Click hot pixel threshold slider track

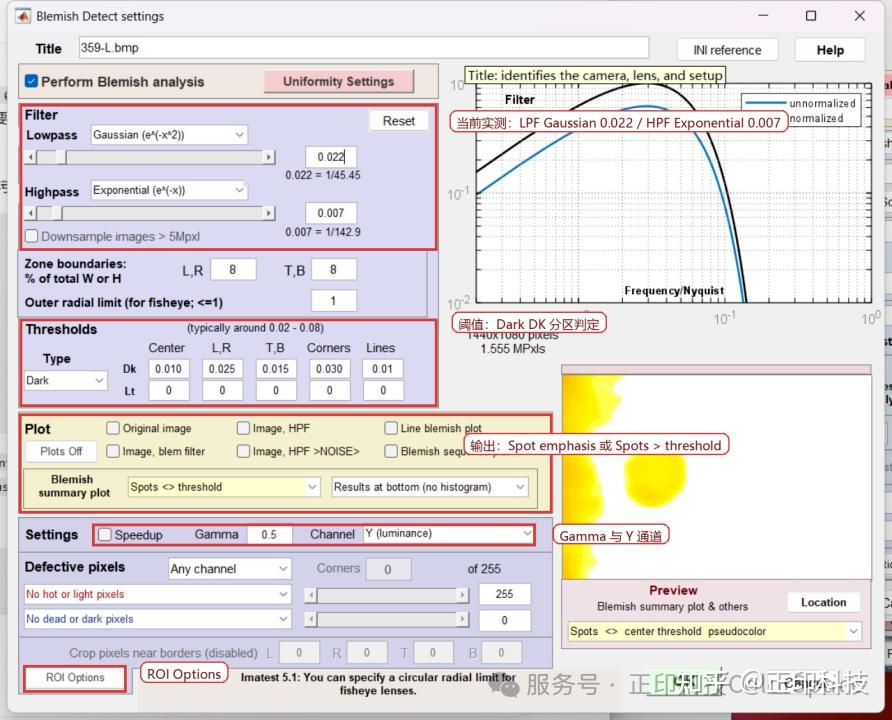(387, 595)
